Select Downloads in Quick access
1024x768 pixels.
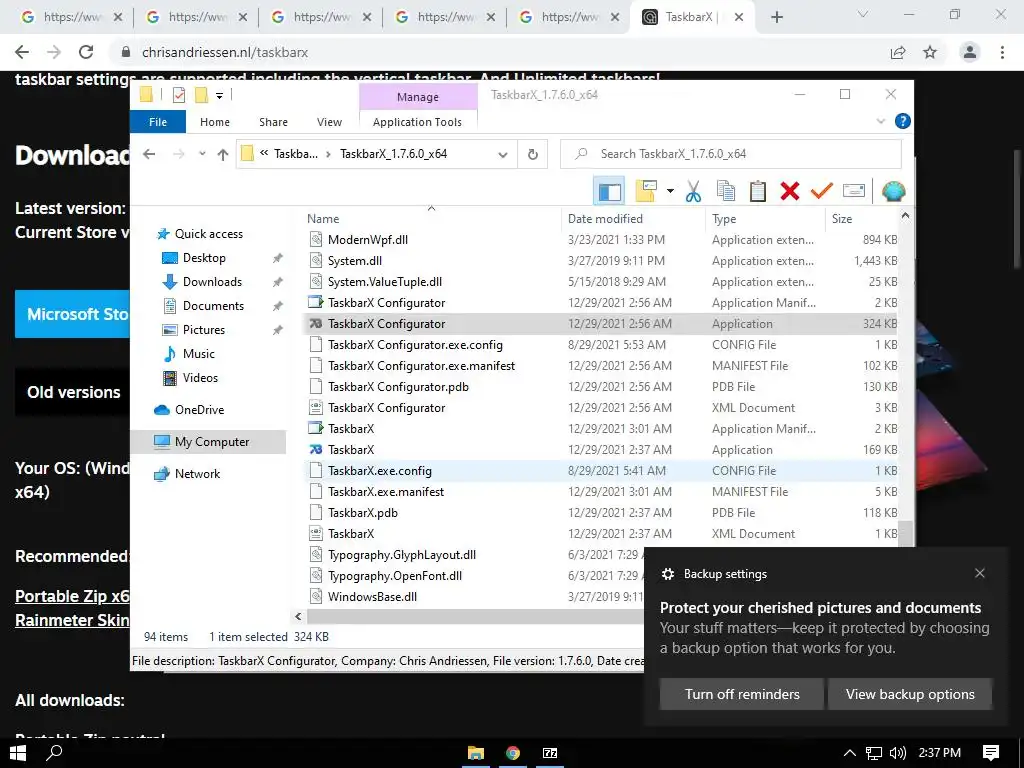click(x=212, y=281)
